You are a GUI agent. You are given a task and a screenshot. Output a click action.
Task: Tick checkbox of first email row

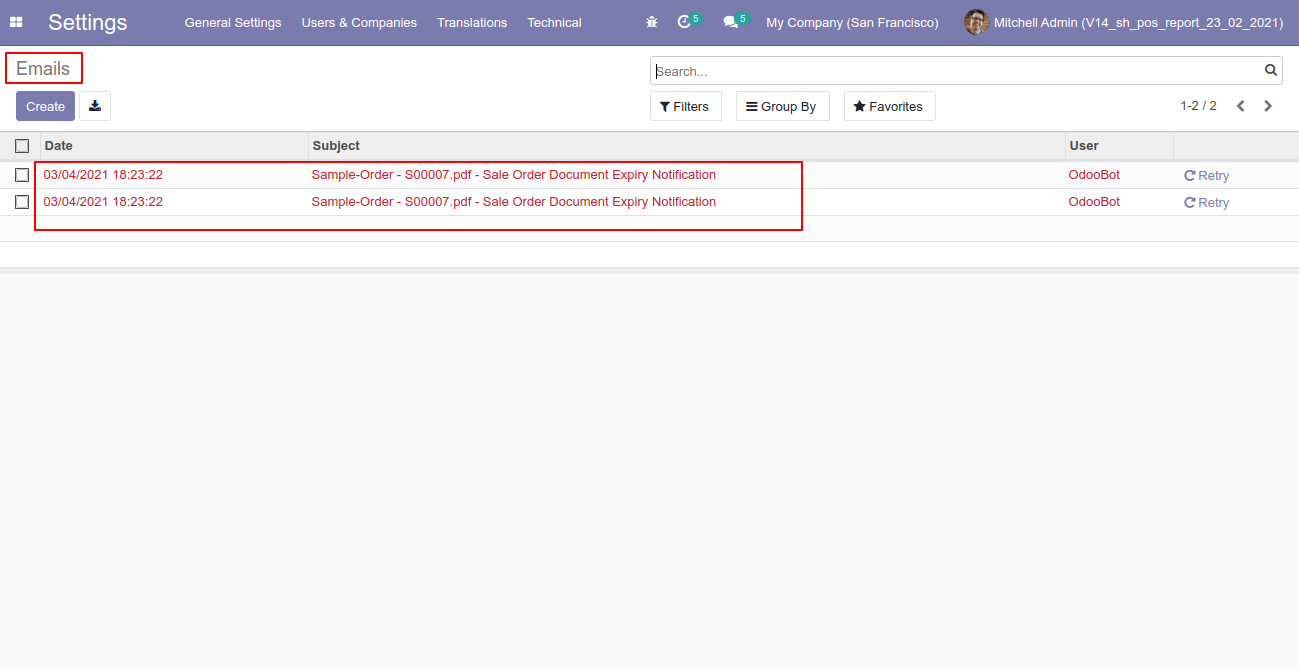22,175
